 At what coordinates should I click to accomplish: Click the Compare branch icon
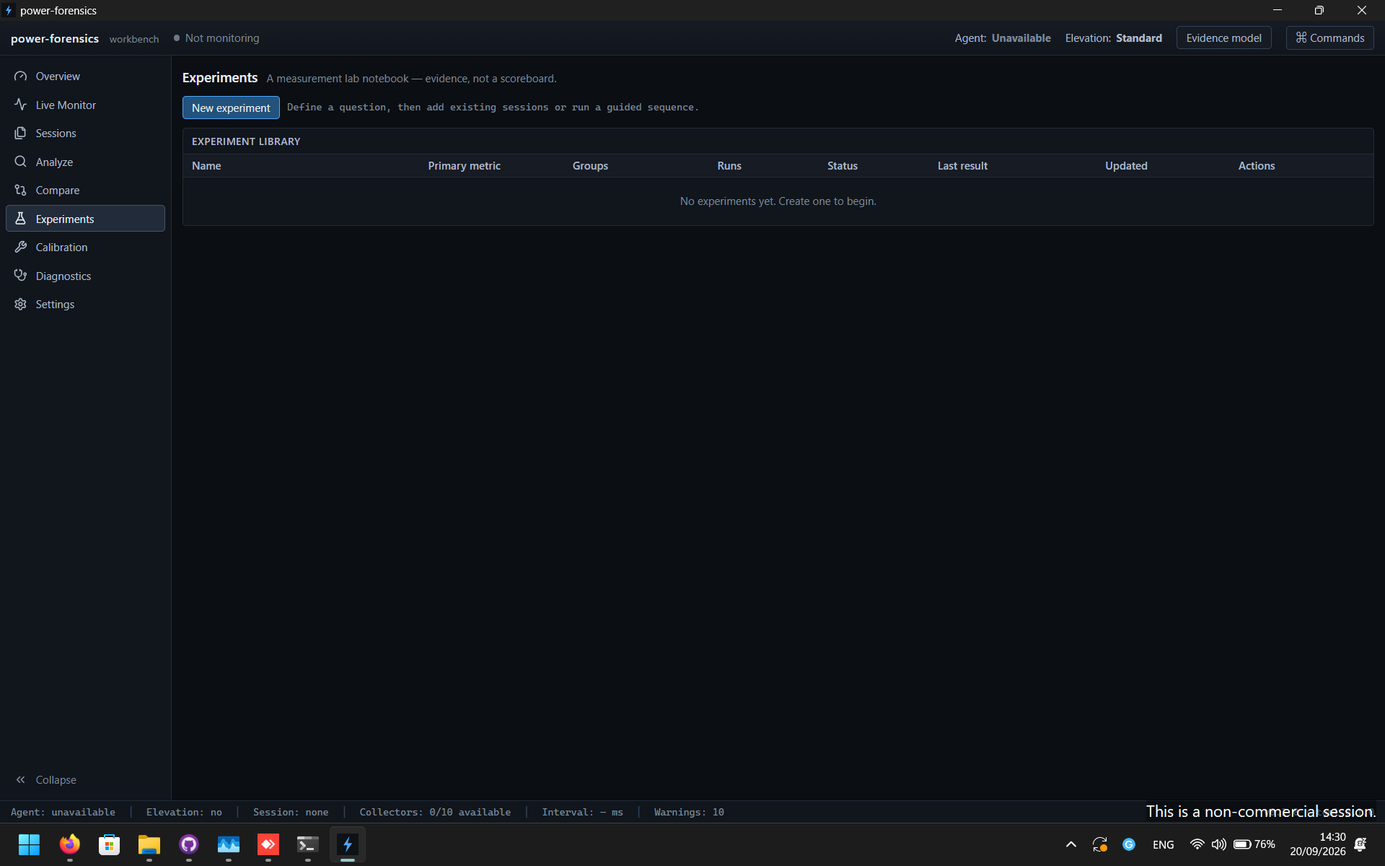(20, 190)
